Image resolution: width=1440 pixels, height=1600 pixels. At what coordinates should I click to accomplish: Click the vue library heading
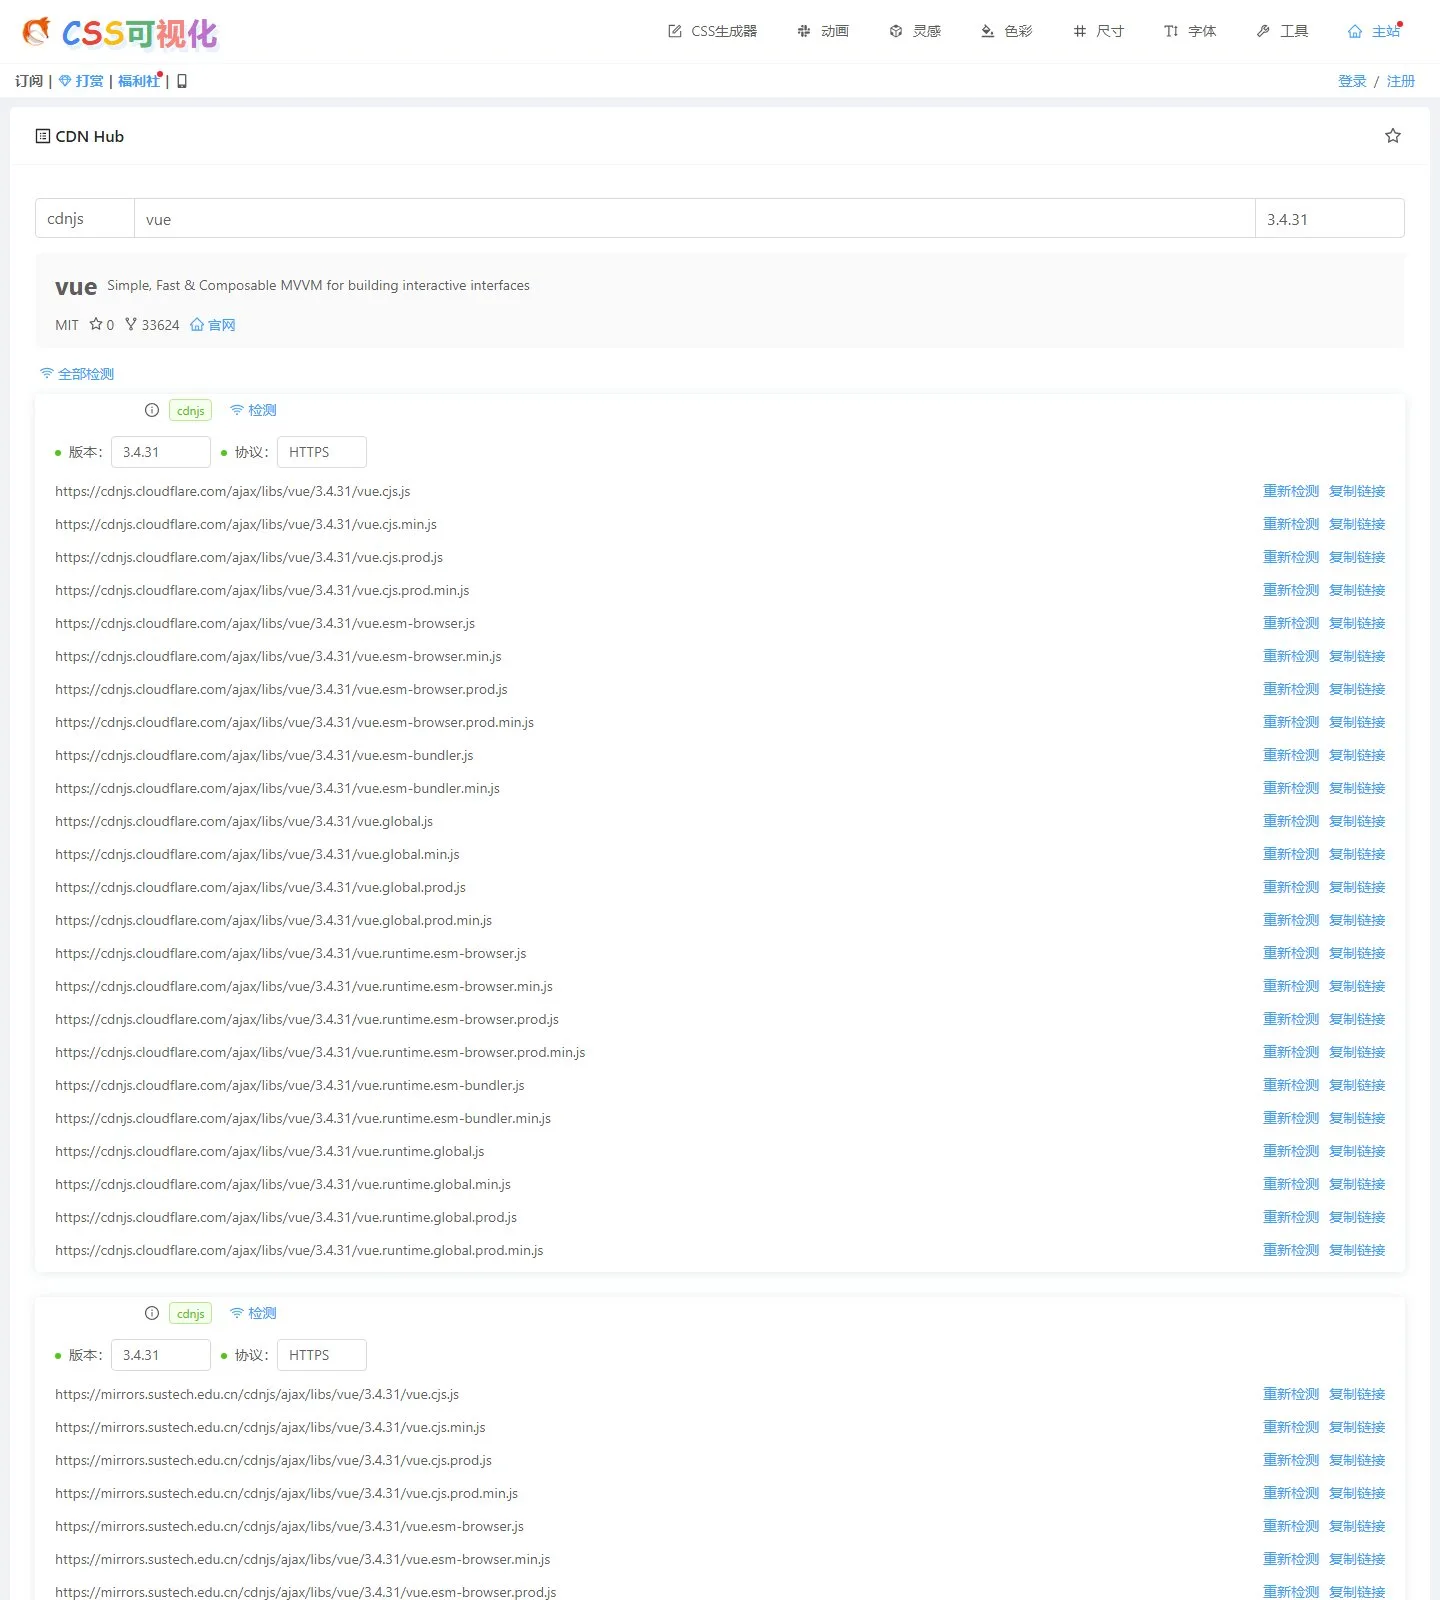click(x=76, y=287)
